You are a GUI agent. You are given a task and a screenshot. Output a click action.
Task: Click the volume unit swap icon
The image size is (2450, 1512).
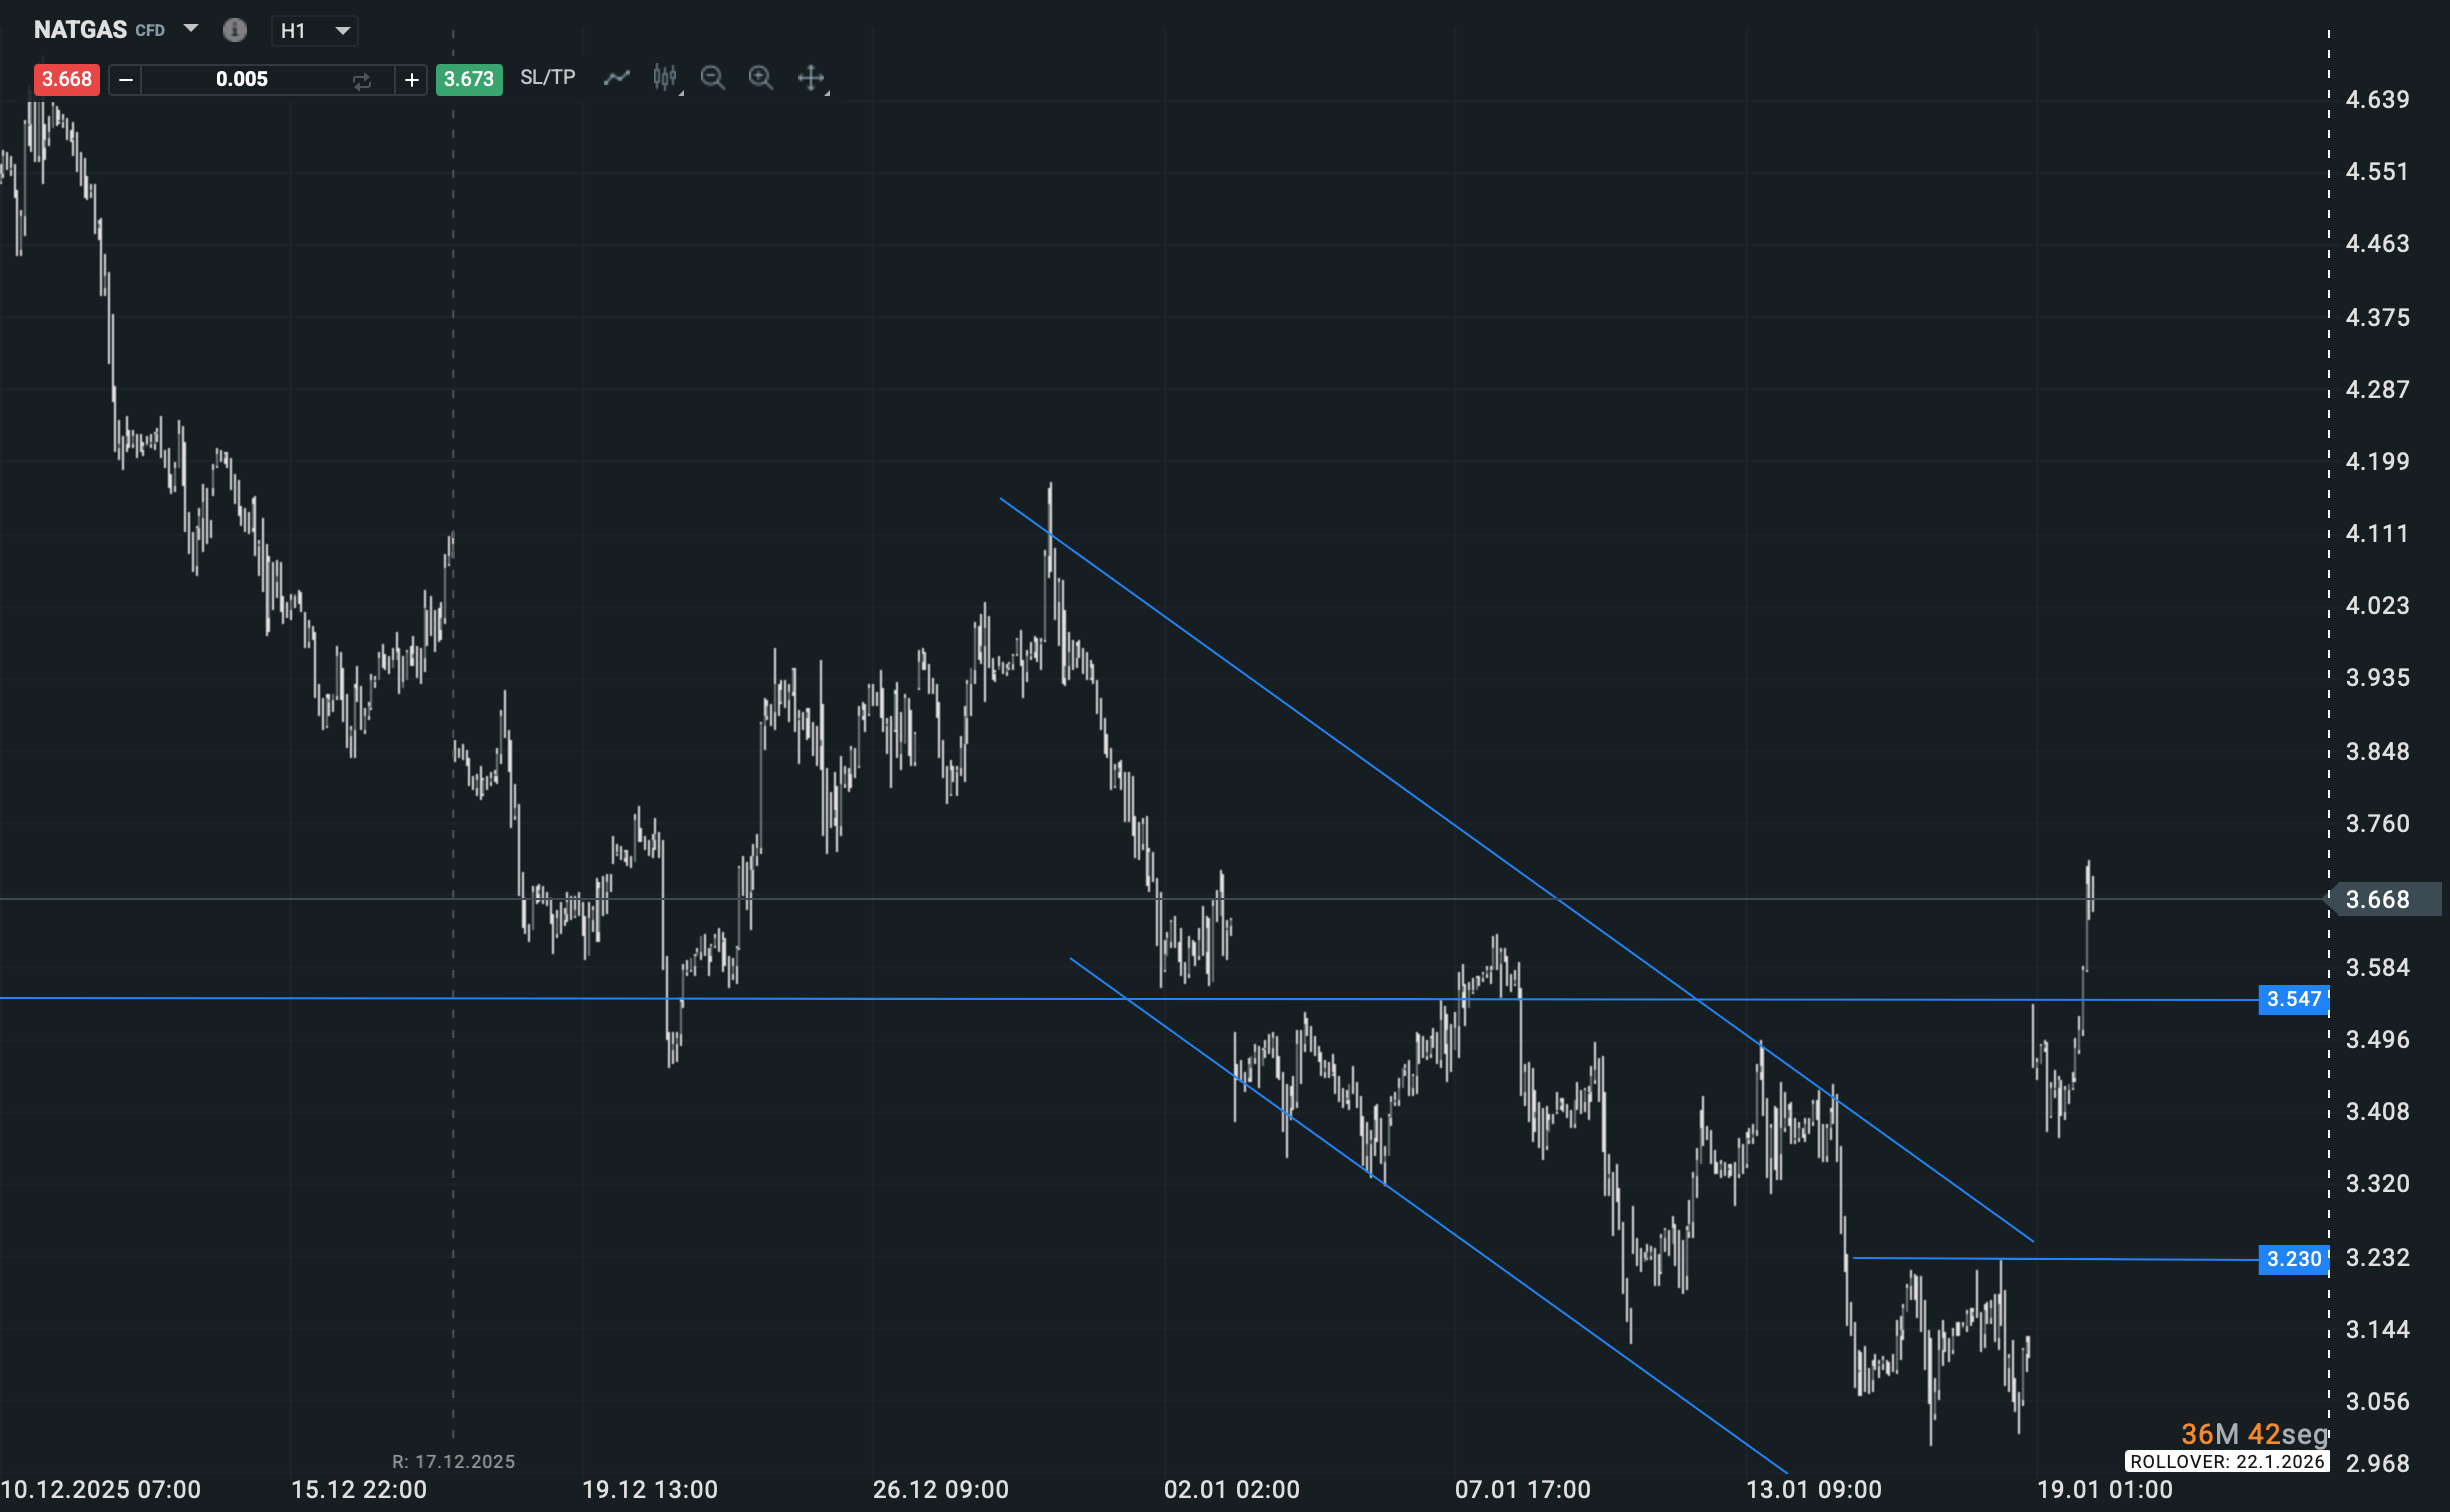[362, 80]
